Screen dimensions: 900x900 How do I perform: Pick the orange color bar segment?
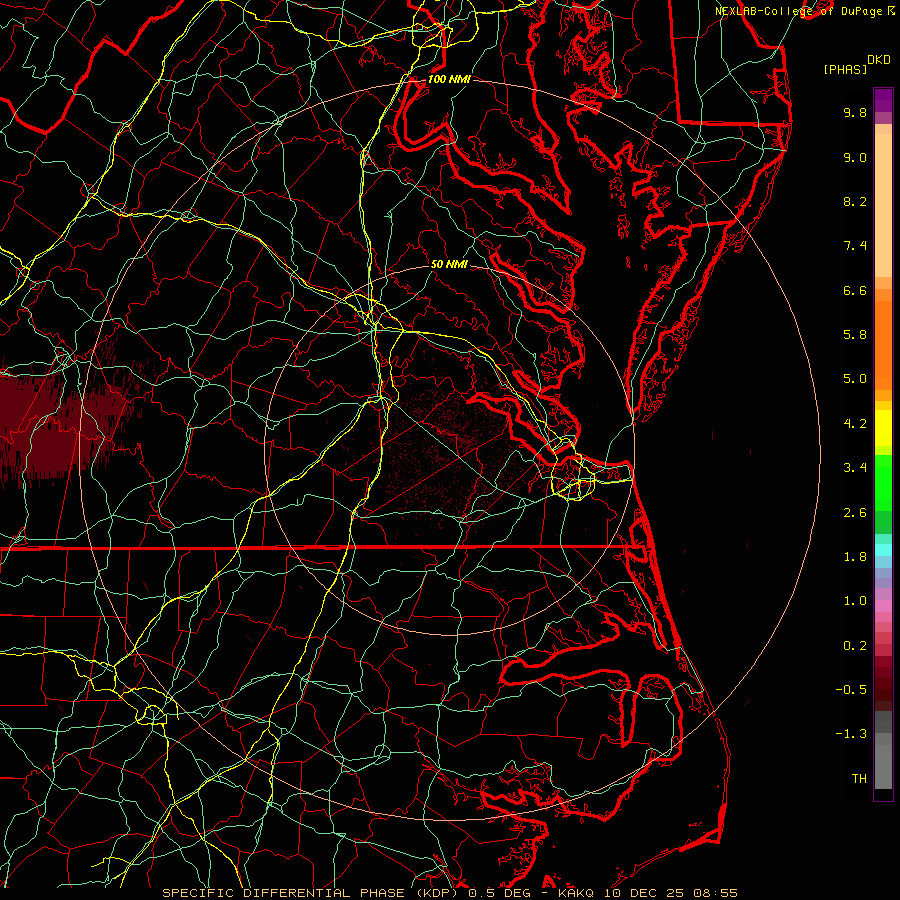[883, 346]
